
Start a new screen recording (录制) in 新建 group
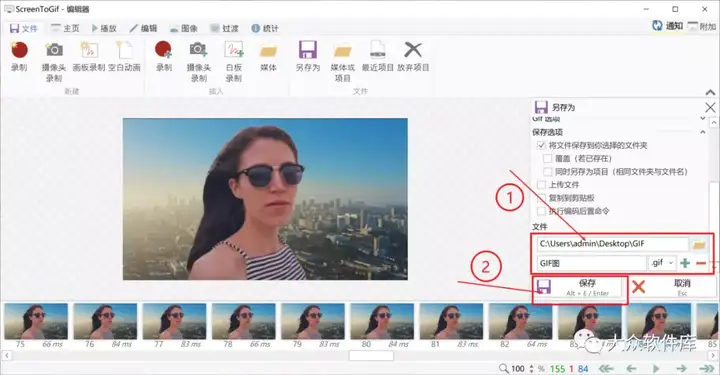(19, 56)
